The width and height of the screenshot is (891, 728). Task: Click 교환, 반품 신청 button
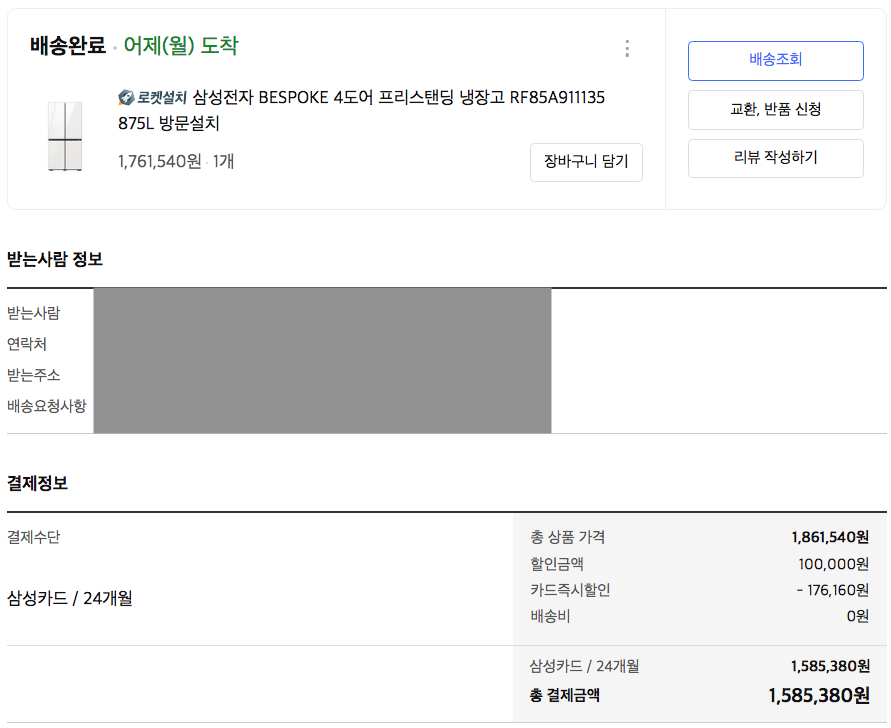coord(776,110)
